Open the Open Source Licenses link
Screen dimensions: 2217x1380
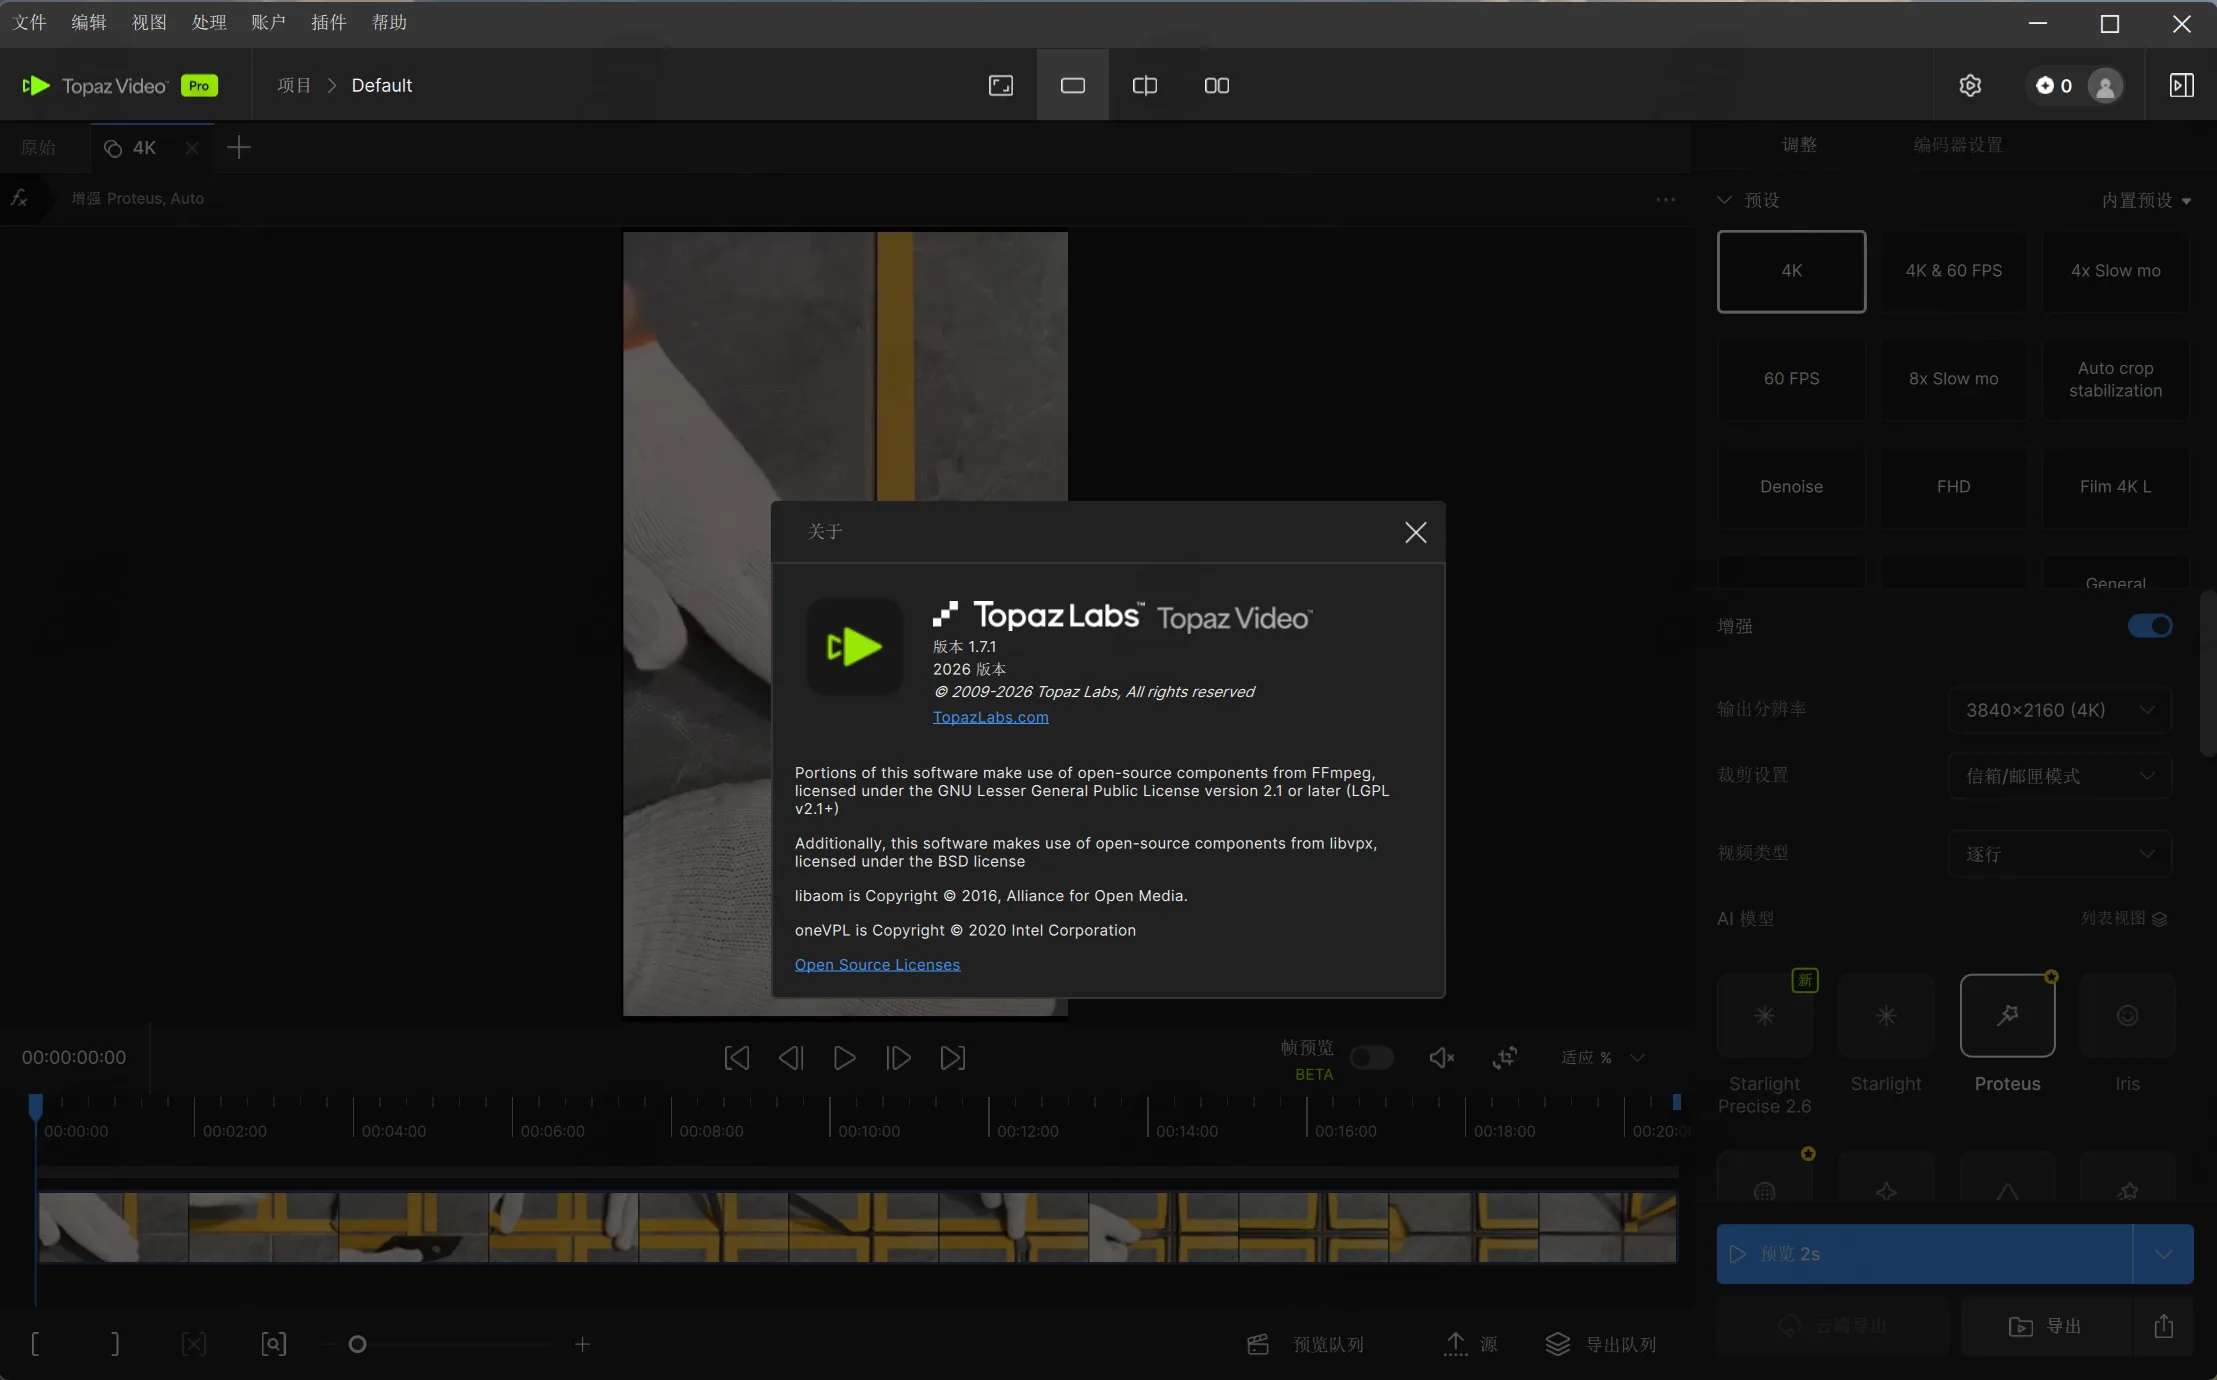tap(877, 964)
